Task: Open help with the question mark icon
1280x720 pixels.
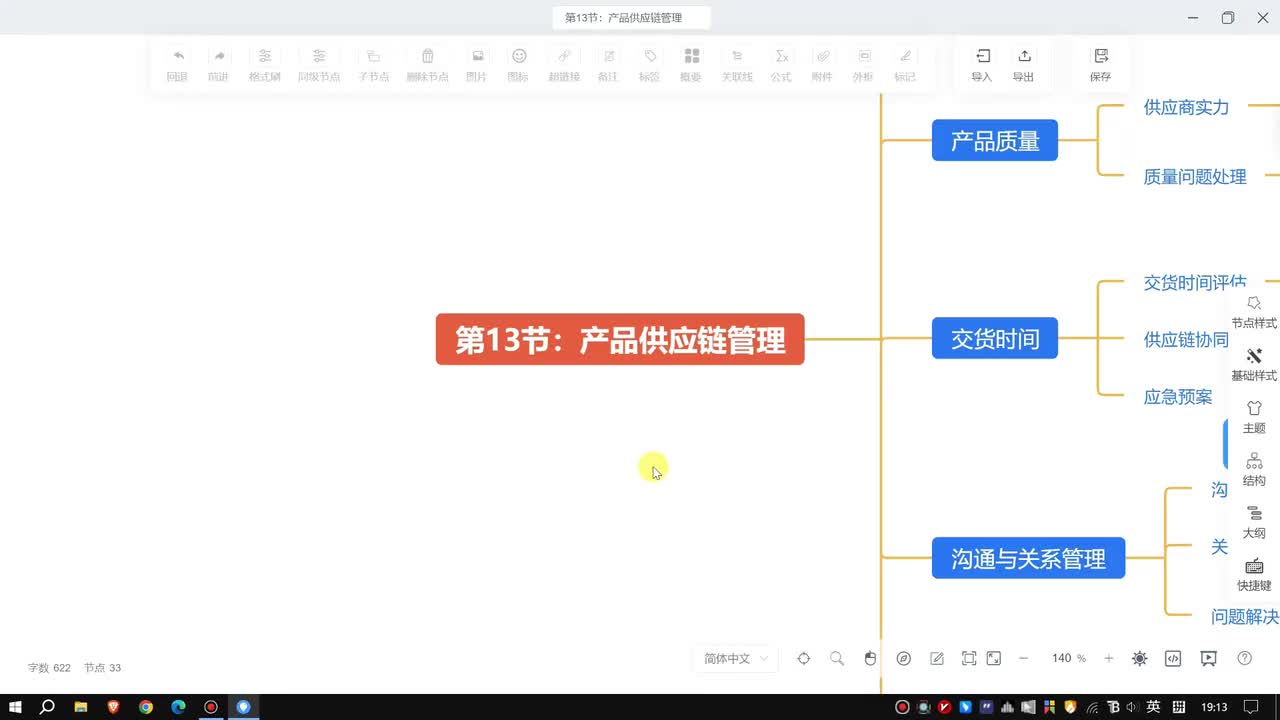Action: [x=1245, y=658]
